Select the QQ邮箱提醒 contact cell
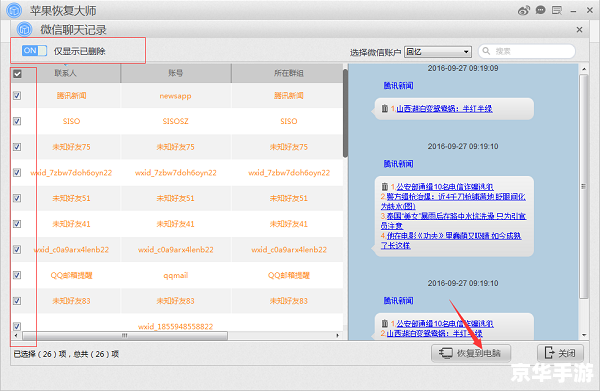 point(72,275)
